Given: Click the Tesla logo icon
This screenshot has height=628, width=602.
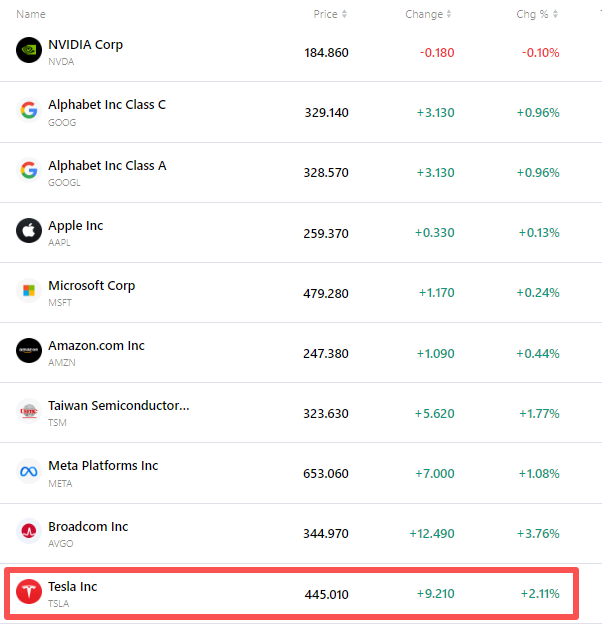Looking at the screenshot, I should (x=29, y=592).
